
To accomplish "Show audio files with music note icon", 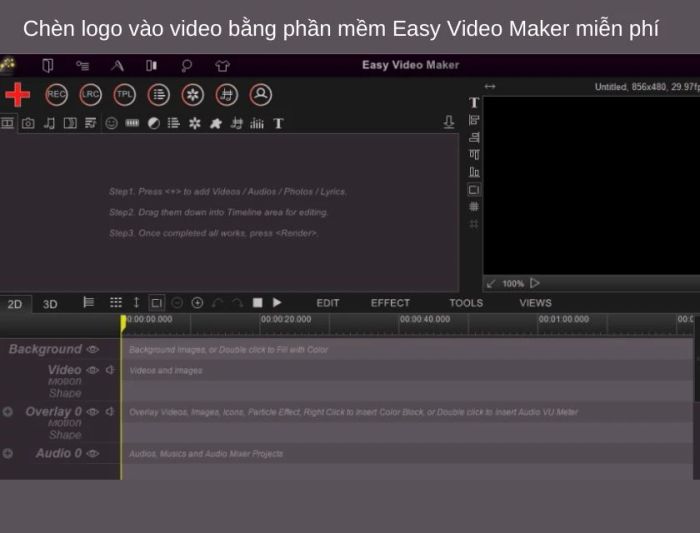I will 49,123.
